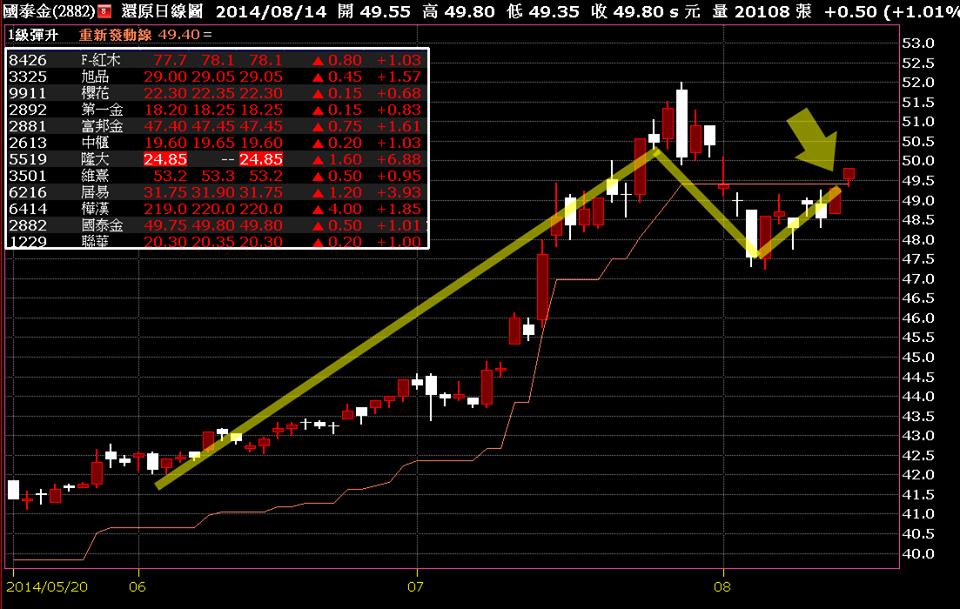The image size is (960, 609).
Task: Select the 1229 聯華 row
Action: click(217, 241)
